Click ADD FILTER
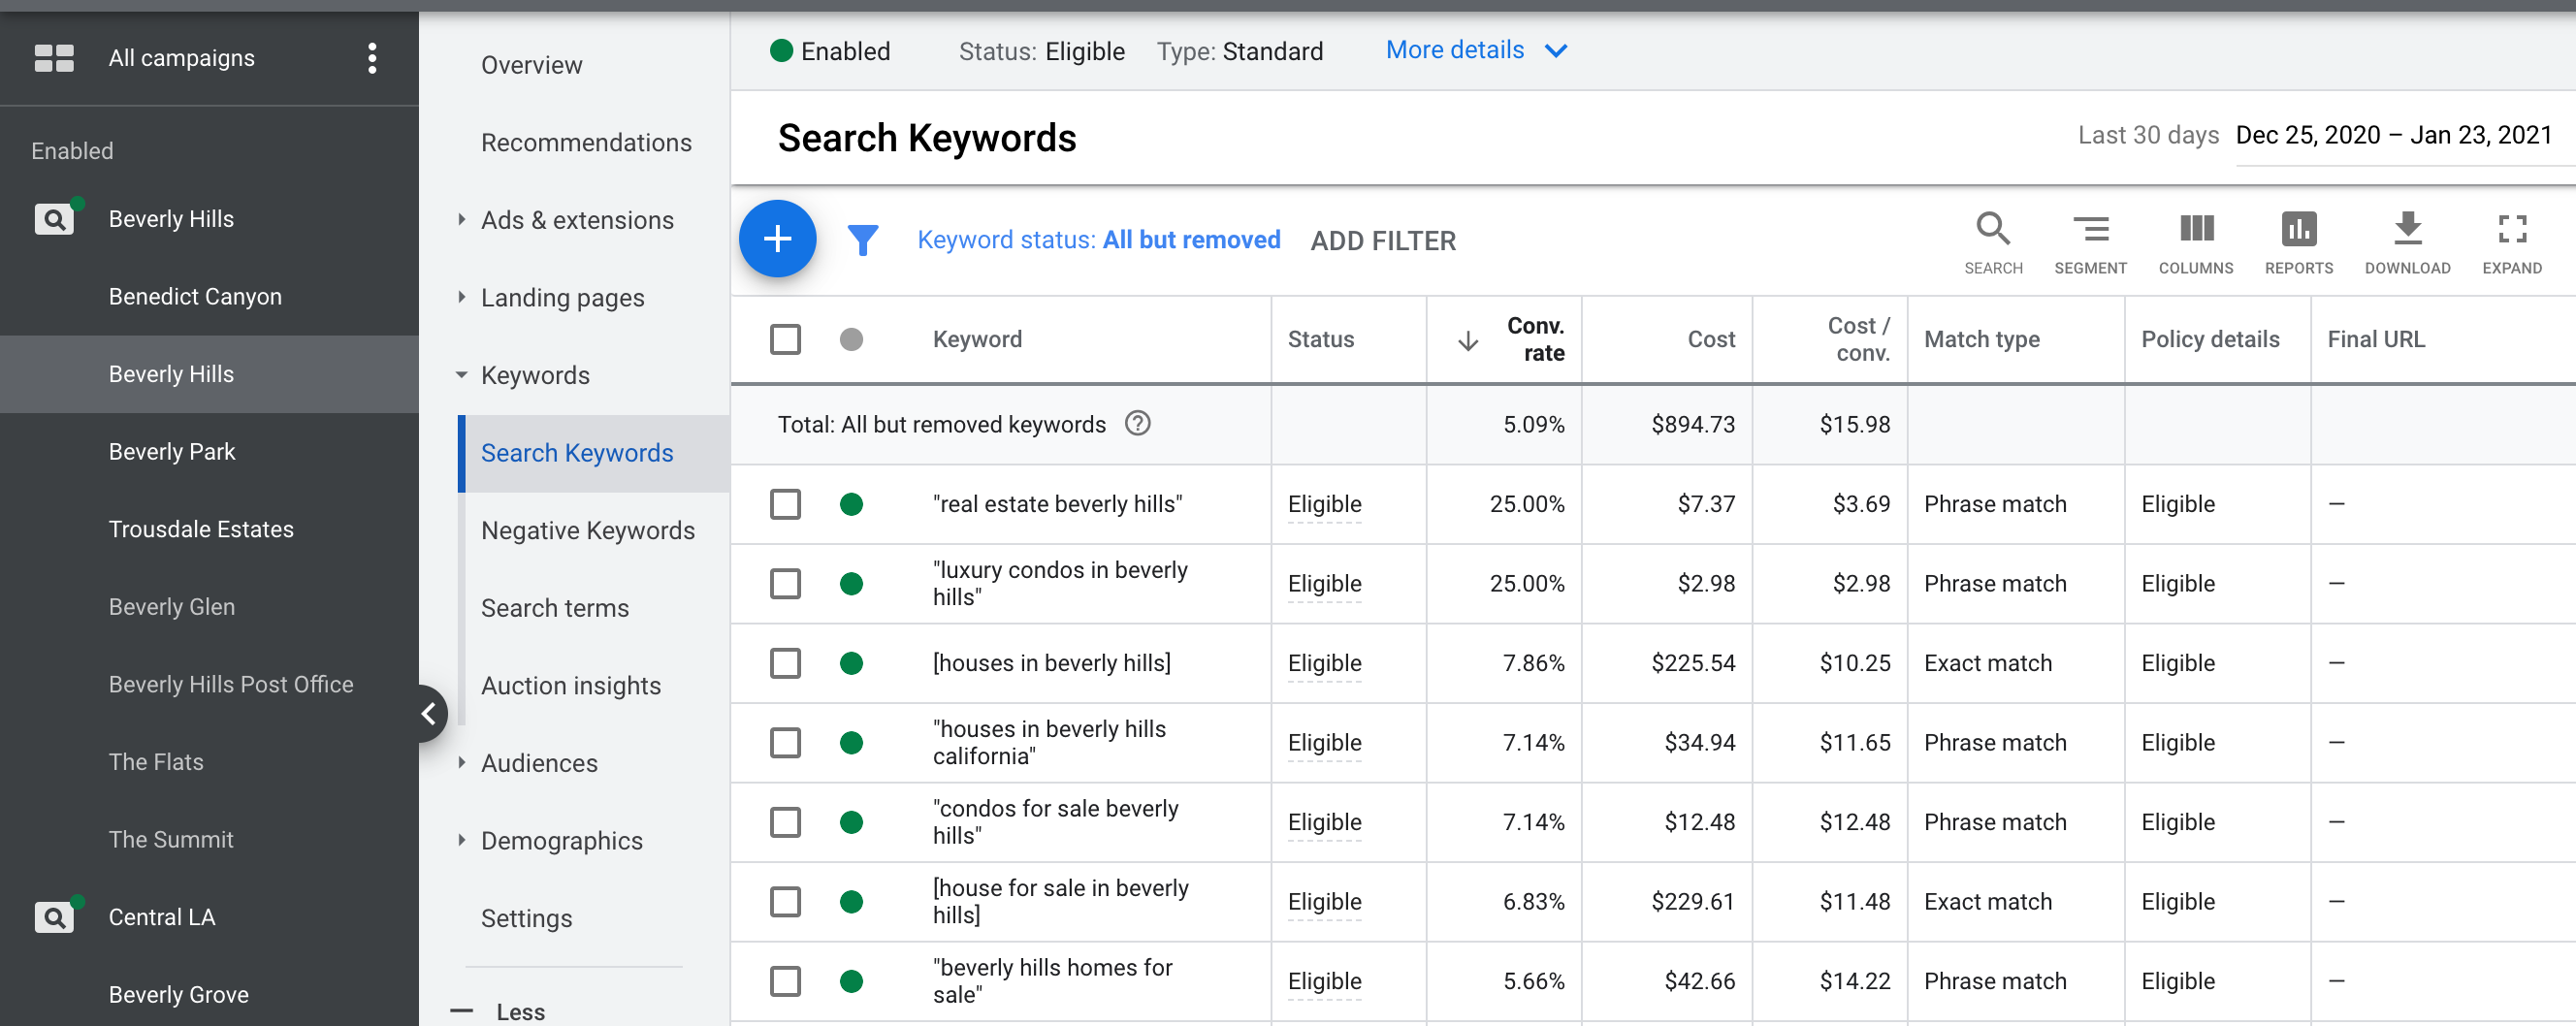 coord(1383,240)
